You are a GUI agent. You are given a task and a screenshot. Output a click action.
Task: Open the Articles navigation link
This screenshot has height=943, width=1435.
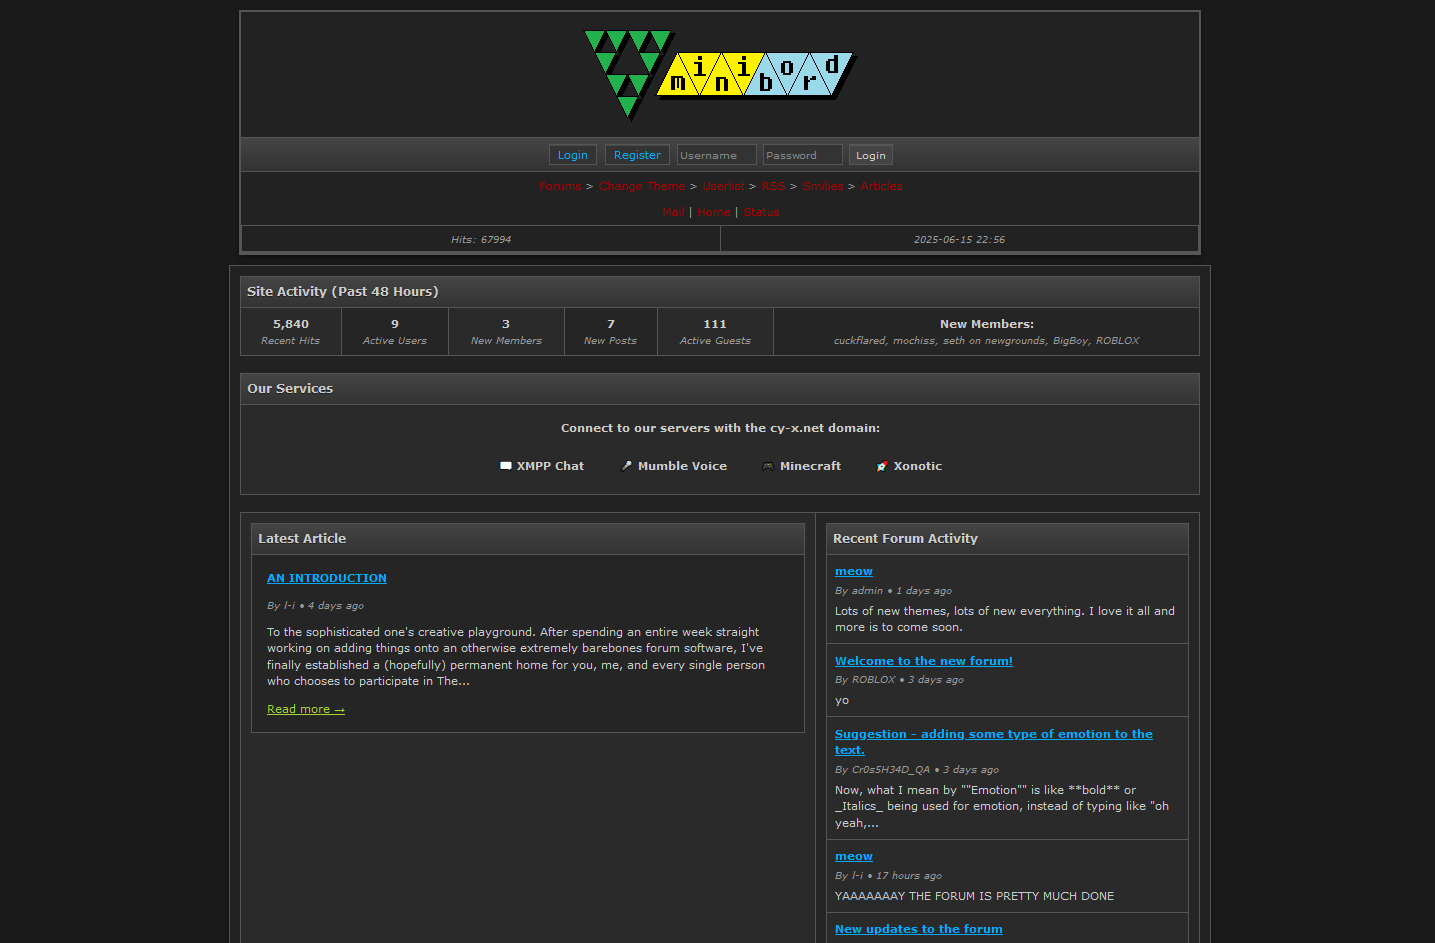881,186
